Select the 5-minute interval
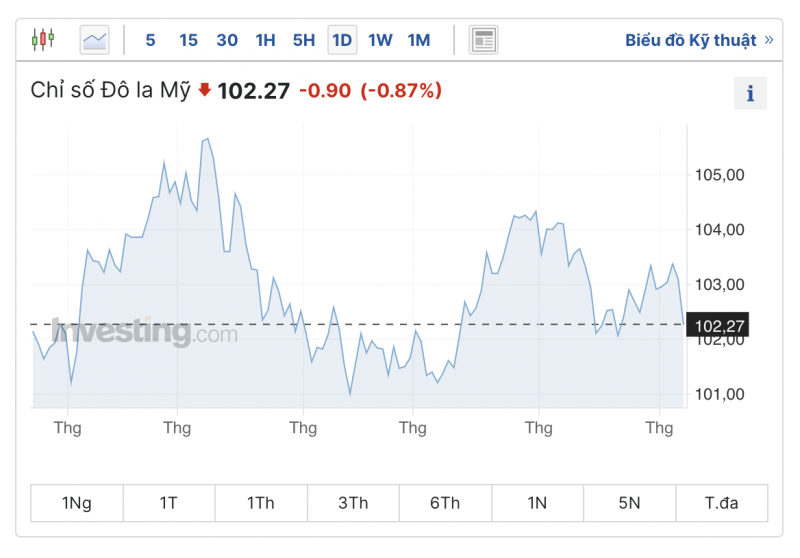Screen dimensions: 800x558 (150, 40)
